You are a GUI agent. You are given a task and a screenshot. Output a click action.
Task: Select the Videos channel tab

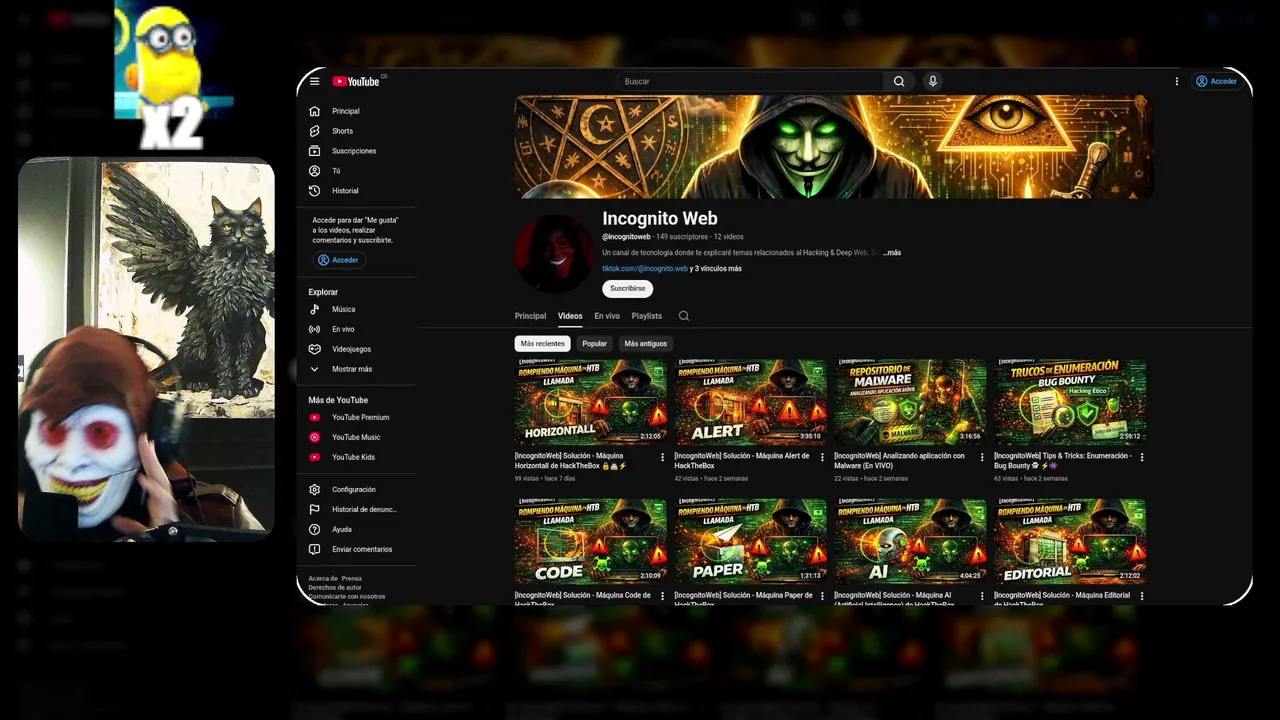coord(570,316)
